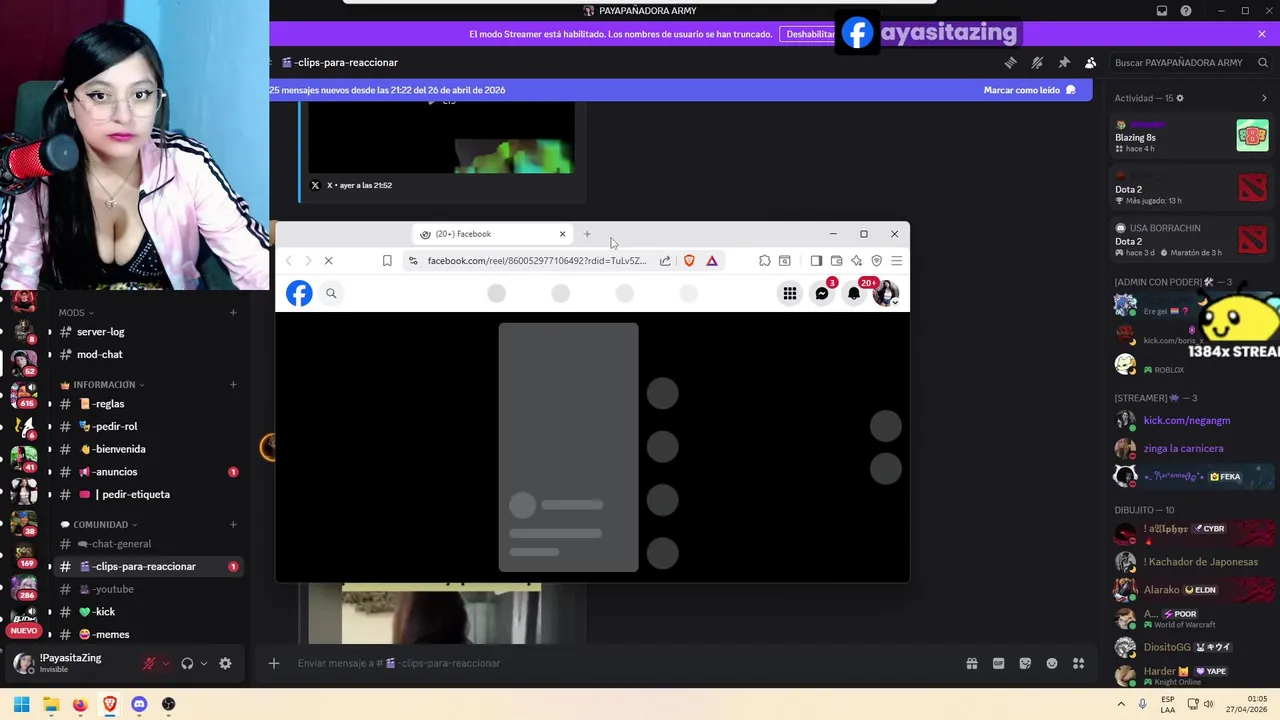Select the (20+) Facebook browser tab
1280x720 pixels.
pyautogui.click(x=492, y=234)
